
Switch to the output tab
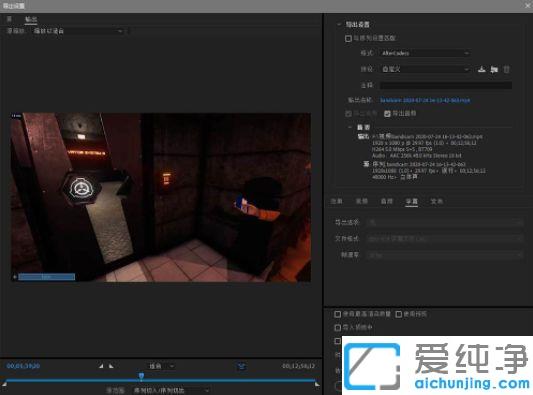point(31,19)
